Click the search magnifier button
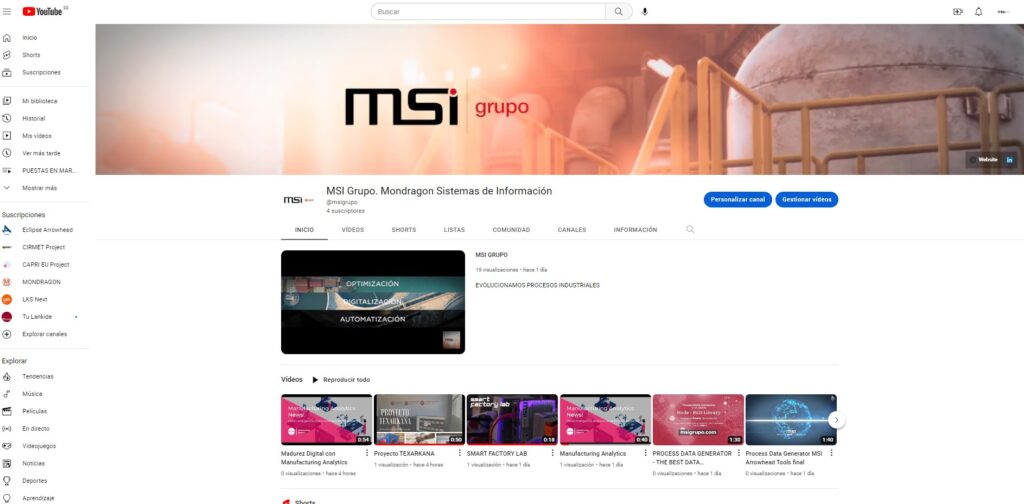 tap(618, 12)
